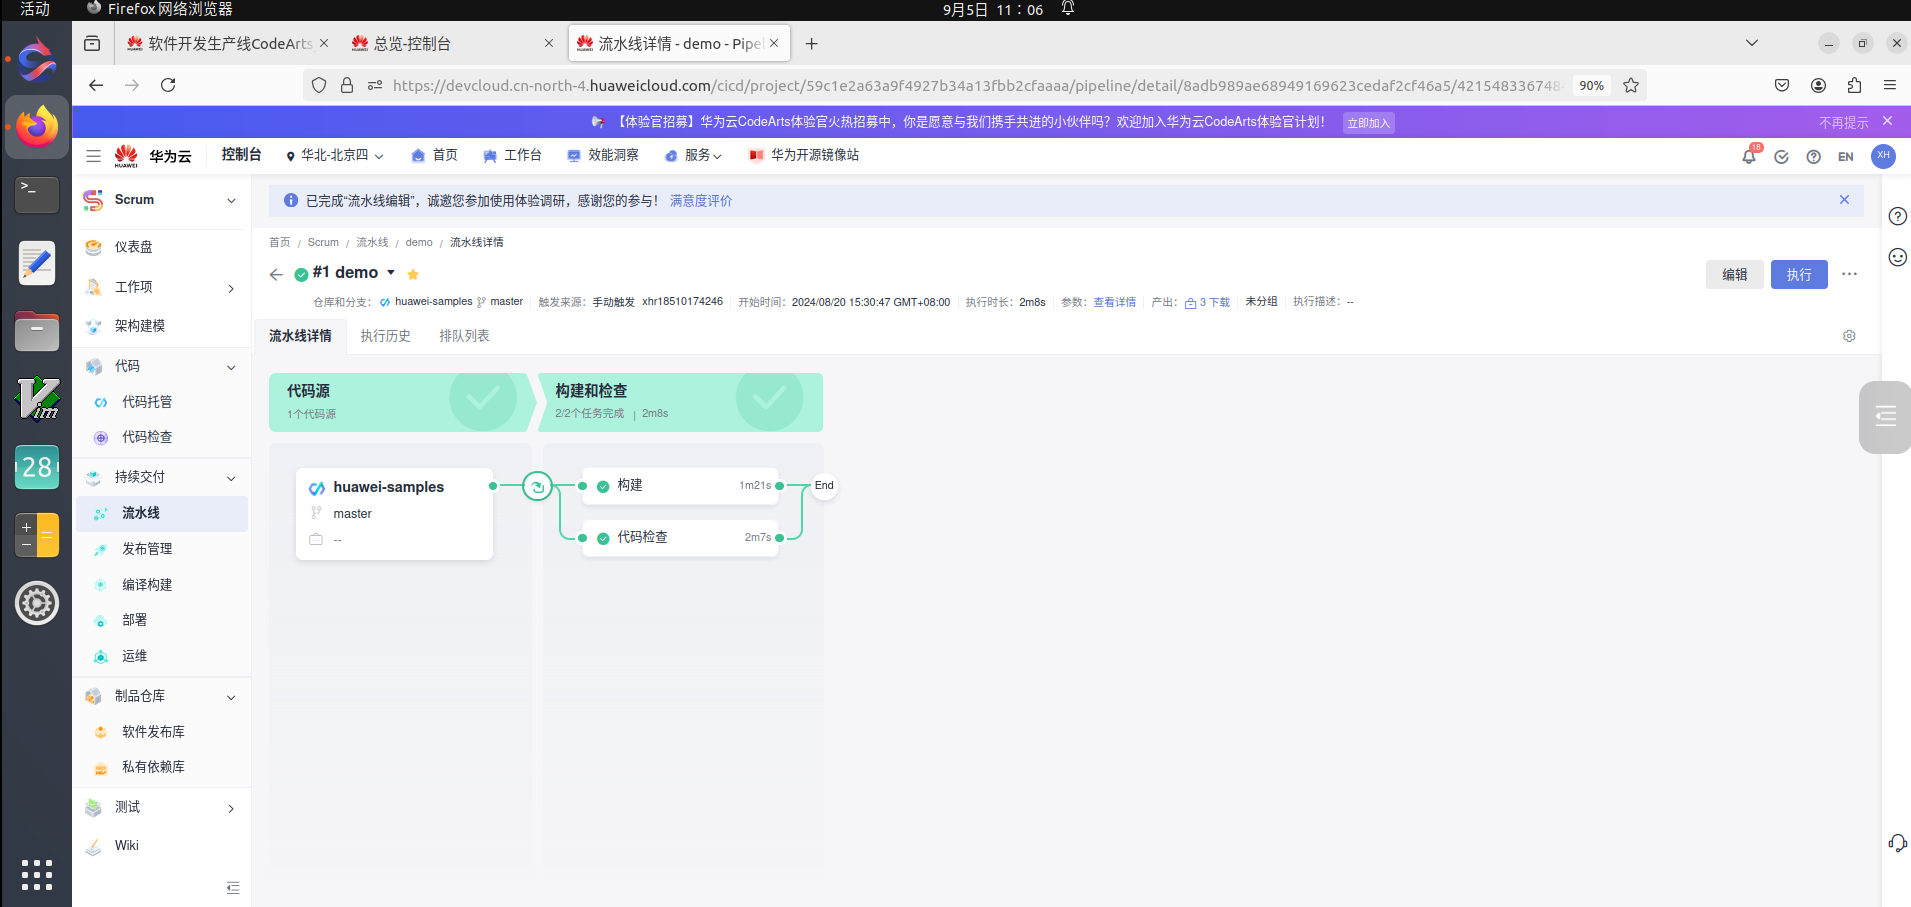1911x907 pixels.
Task: Click the 编辑 button
Action: pos(1735,274)
